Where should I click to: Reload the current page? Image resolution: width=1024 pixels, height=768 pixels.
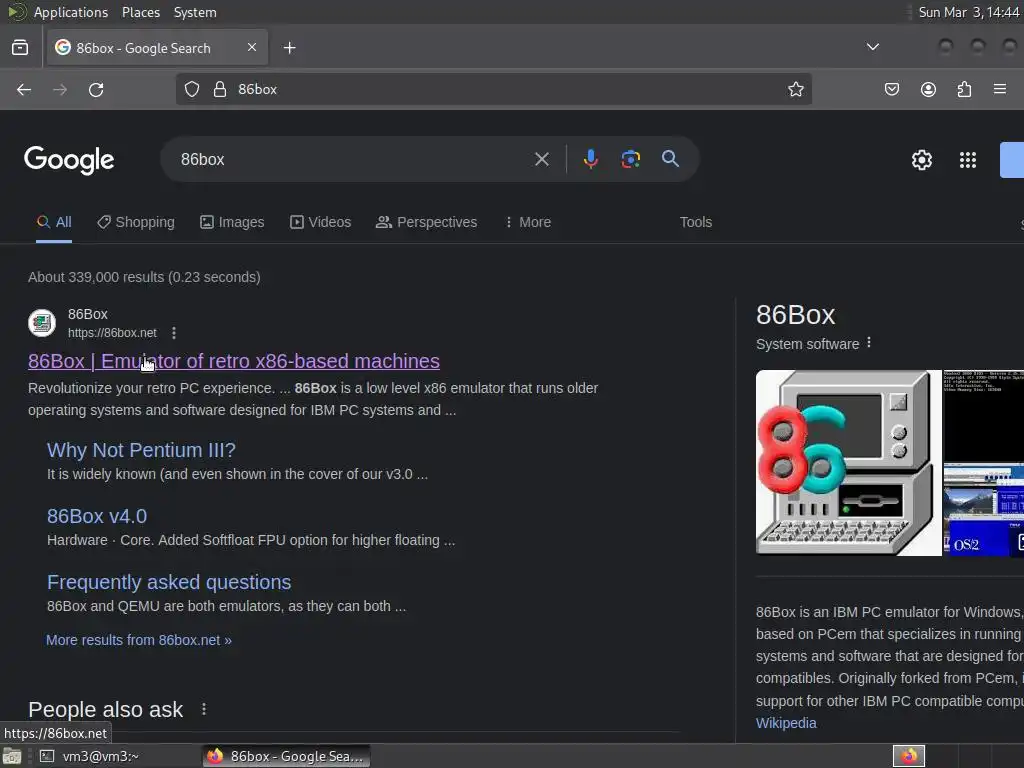point(96,89)
